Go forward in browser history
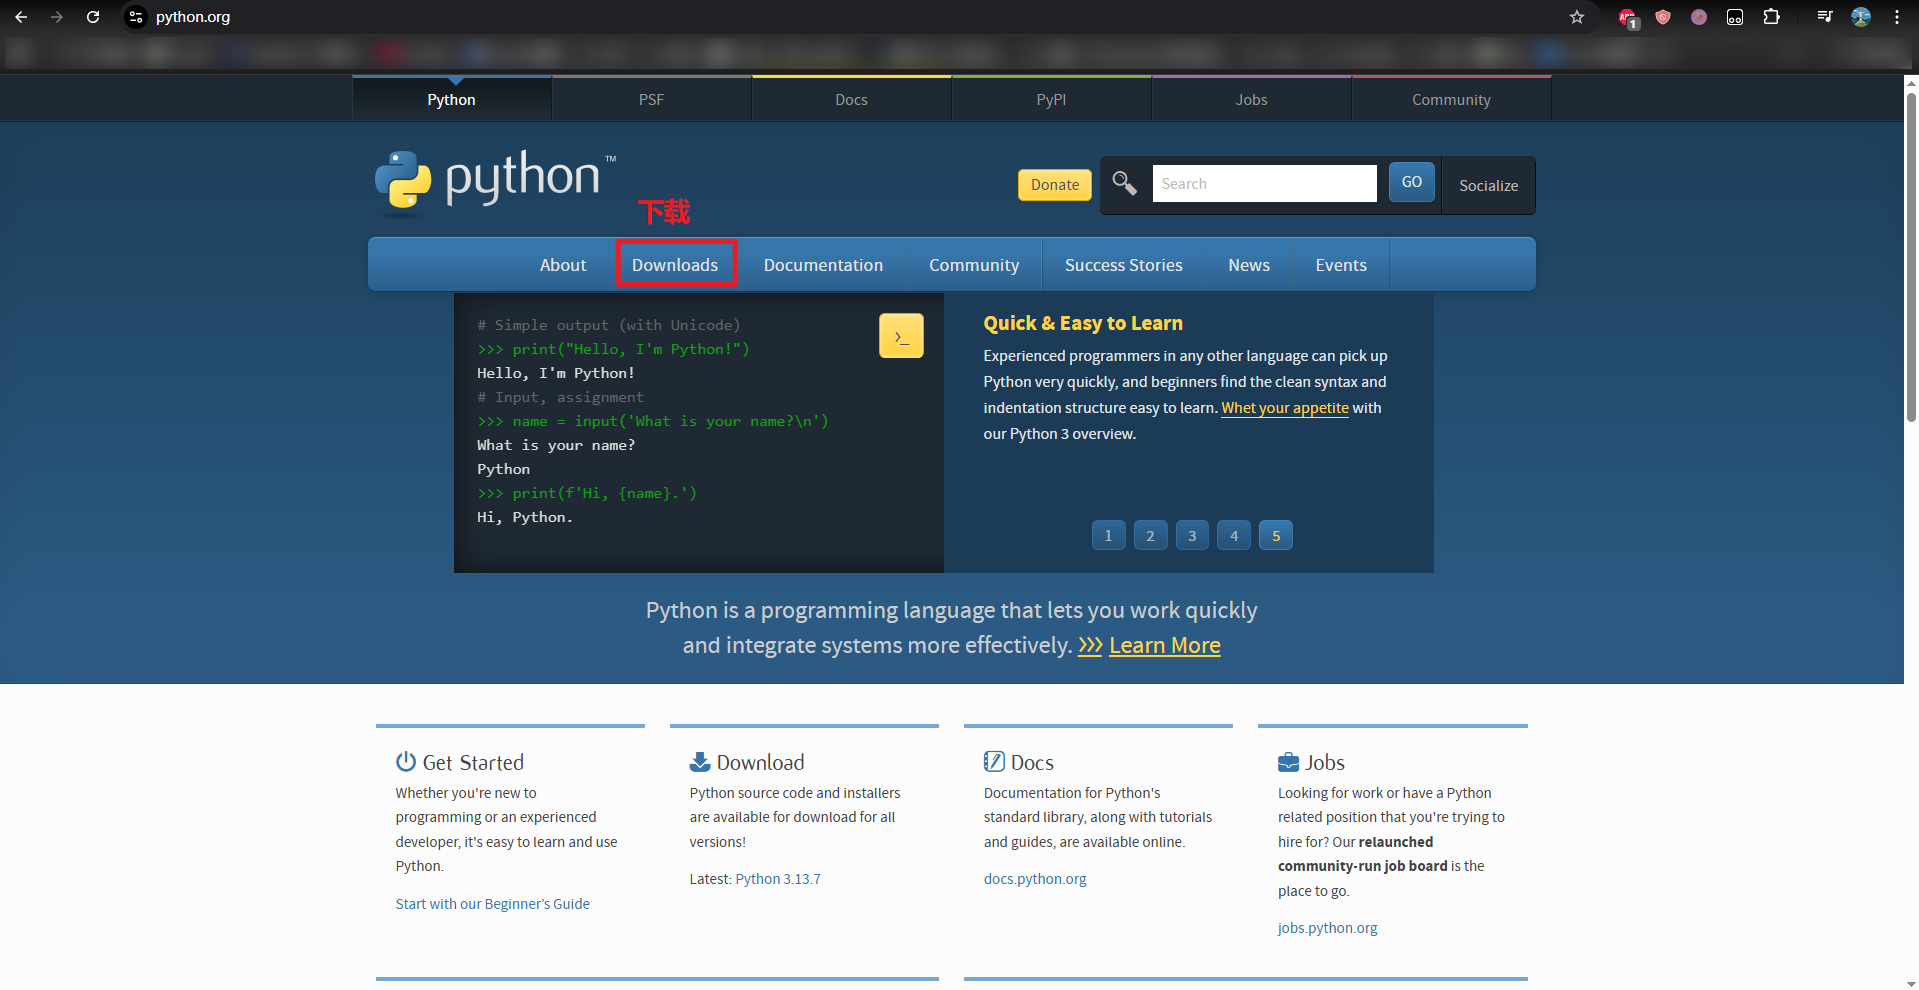This screenshot has width=1919, height=990. pos(57,17)
